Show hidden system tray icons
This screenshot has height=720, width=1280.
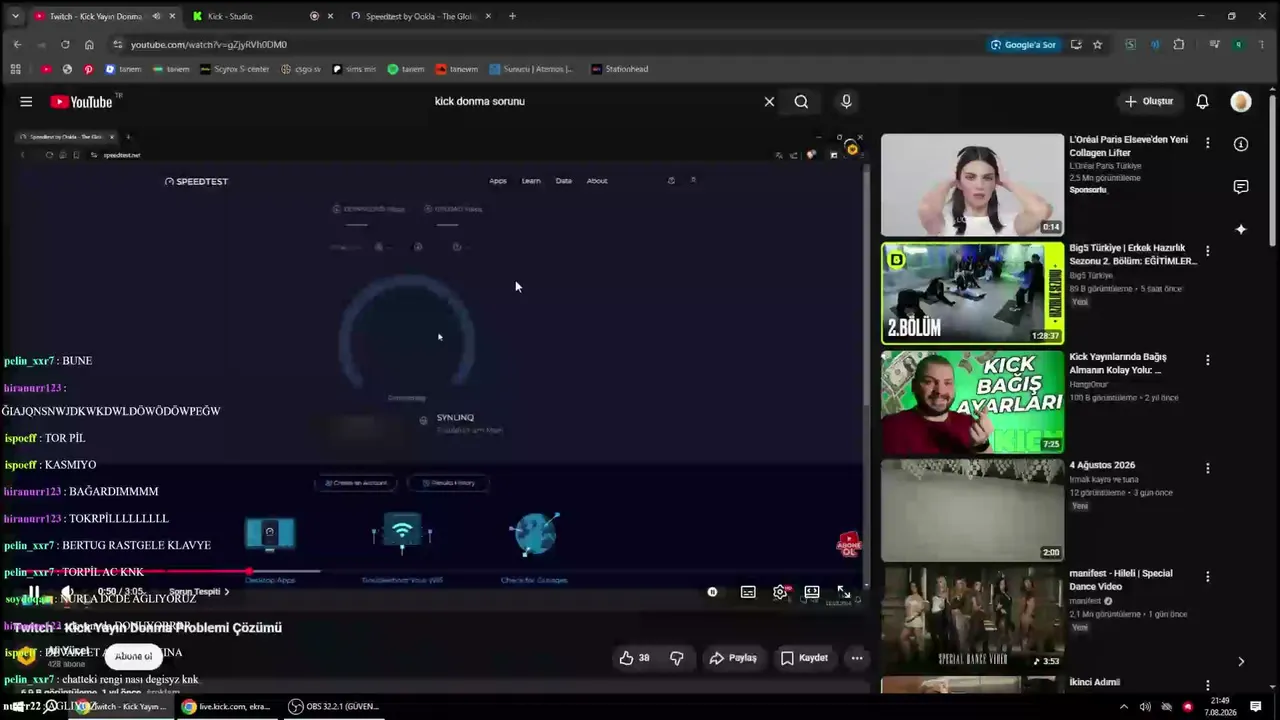[1124, 707]
